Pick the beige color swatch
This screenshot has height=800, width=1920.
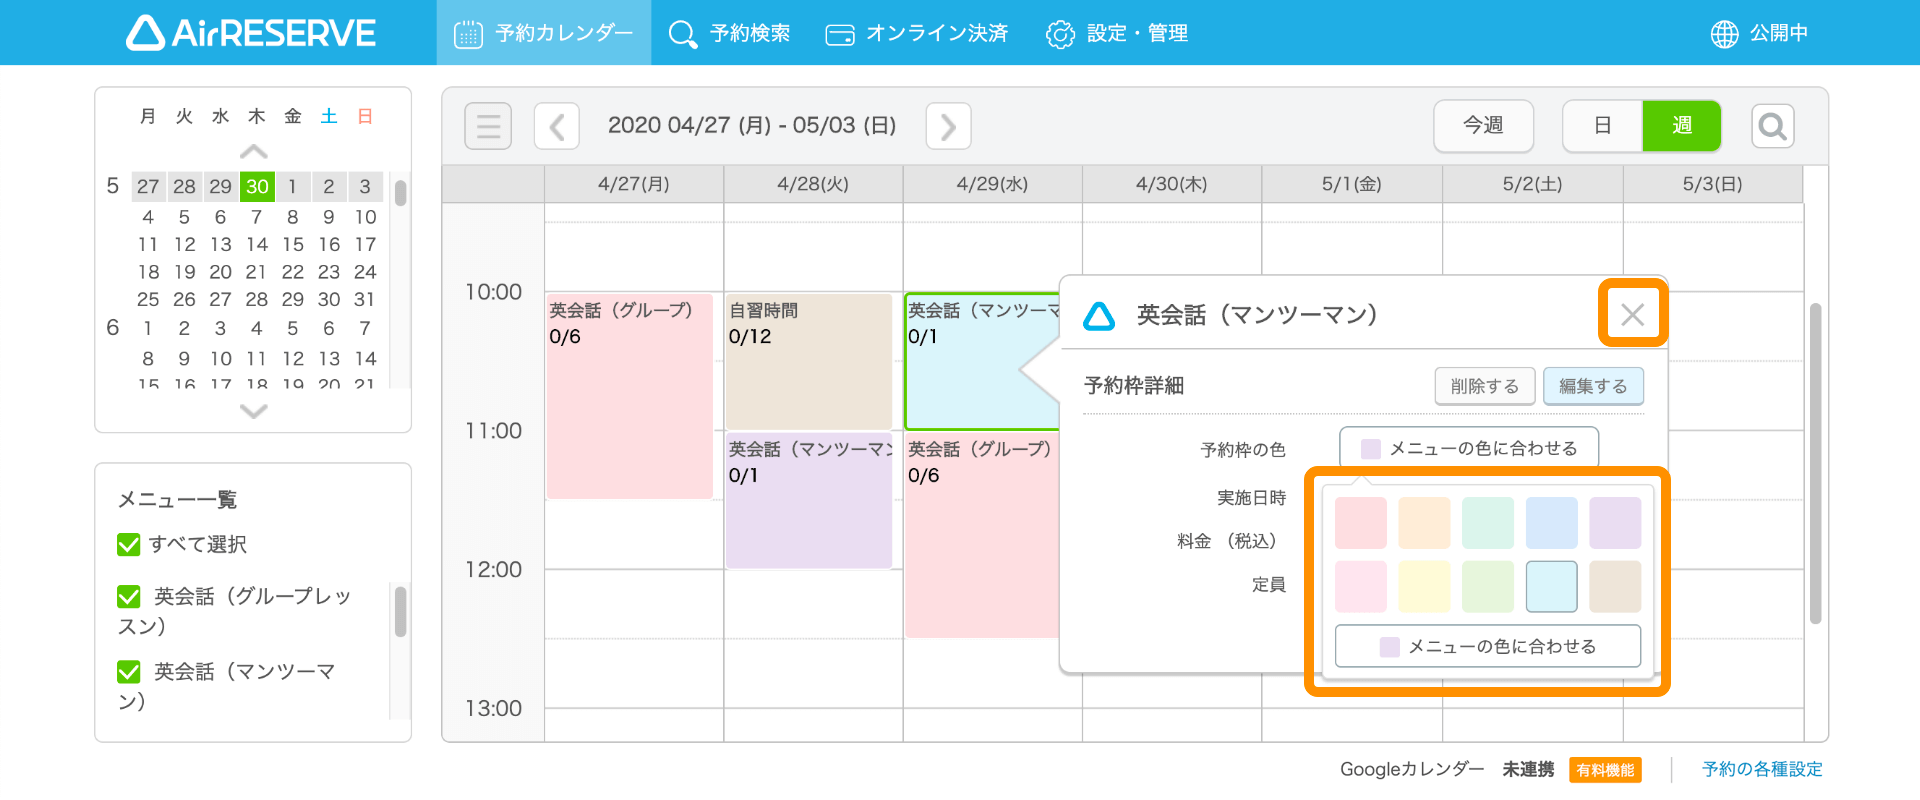click(x=1615, y=586)
